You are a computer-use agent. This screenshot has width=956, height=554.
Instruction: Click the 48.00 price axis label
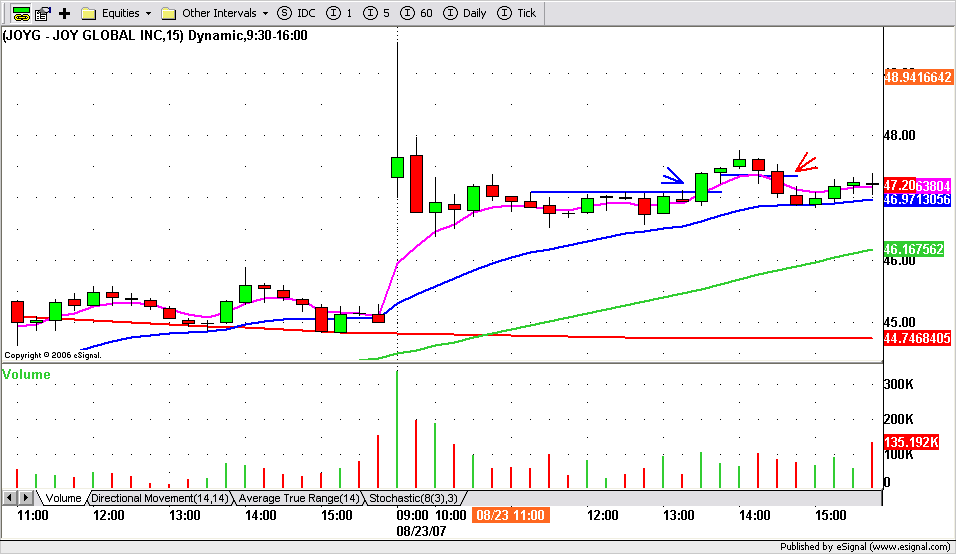[900, 135]
